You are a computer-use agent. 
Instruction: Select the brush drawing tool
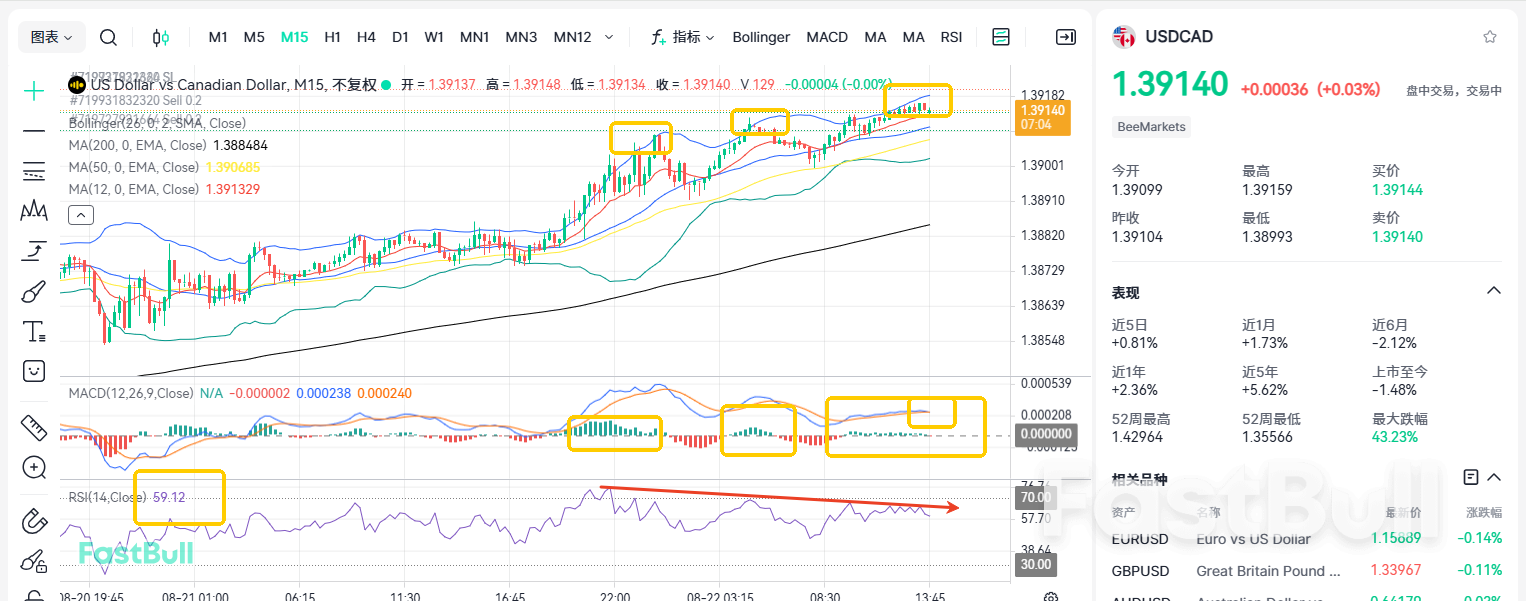click(34, 291)
